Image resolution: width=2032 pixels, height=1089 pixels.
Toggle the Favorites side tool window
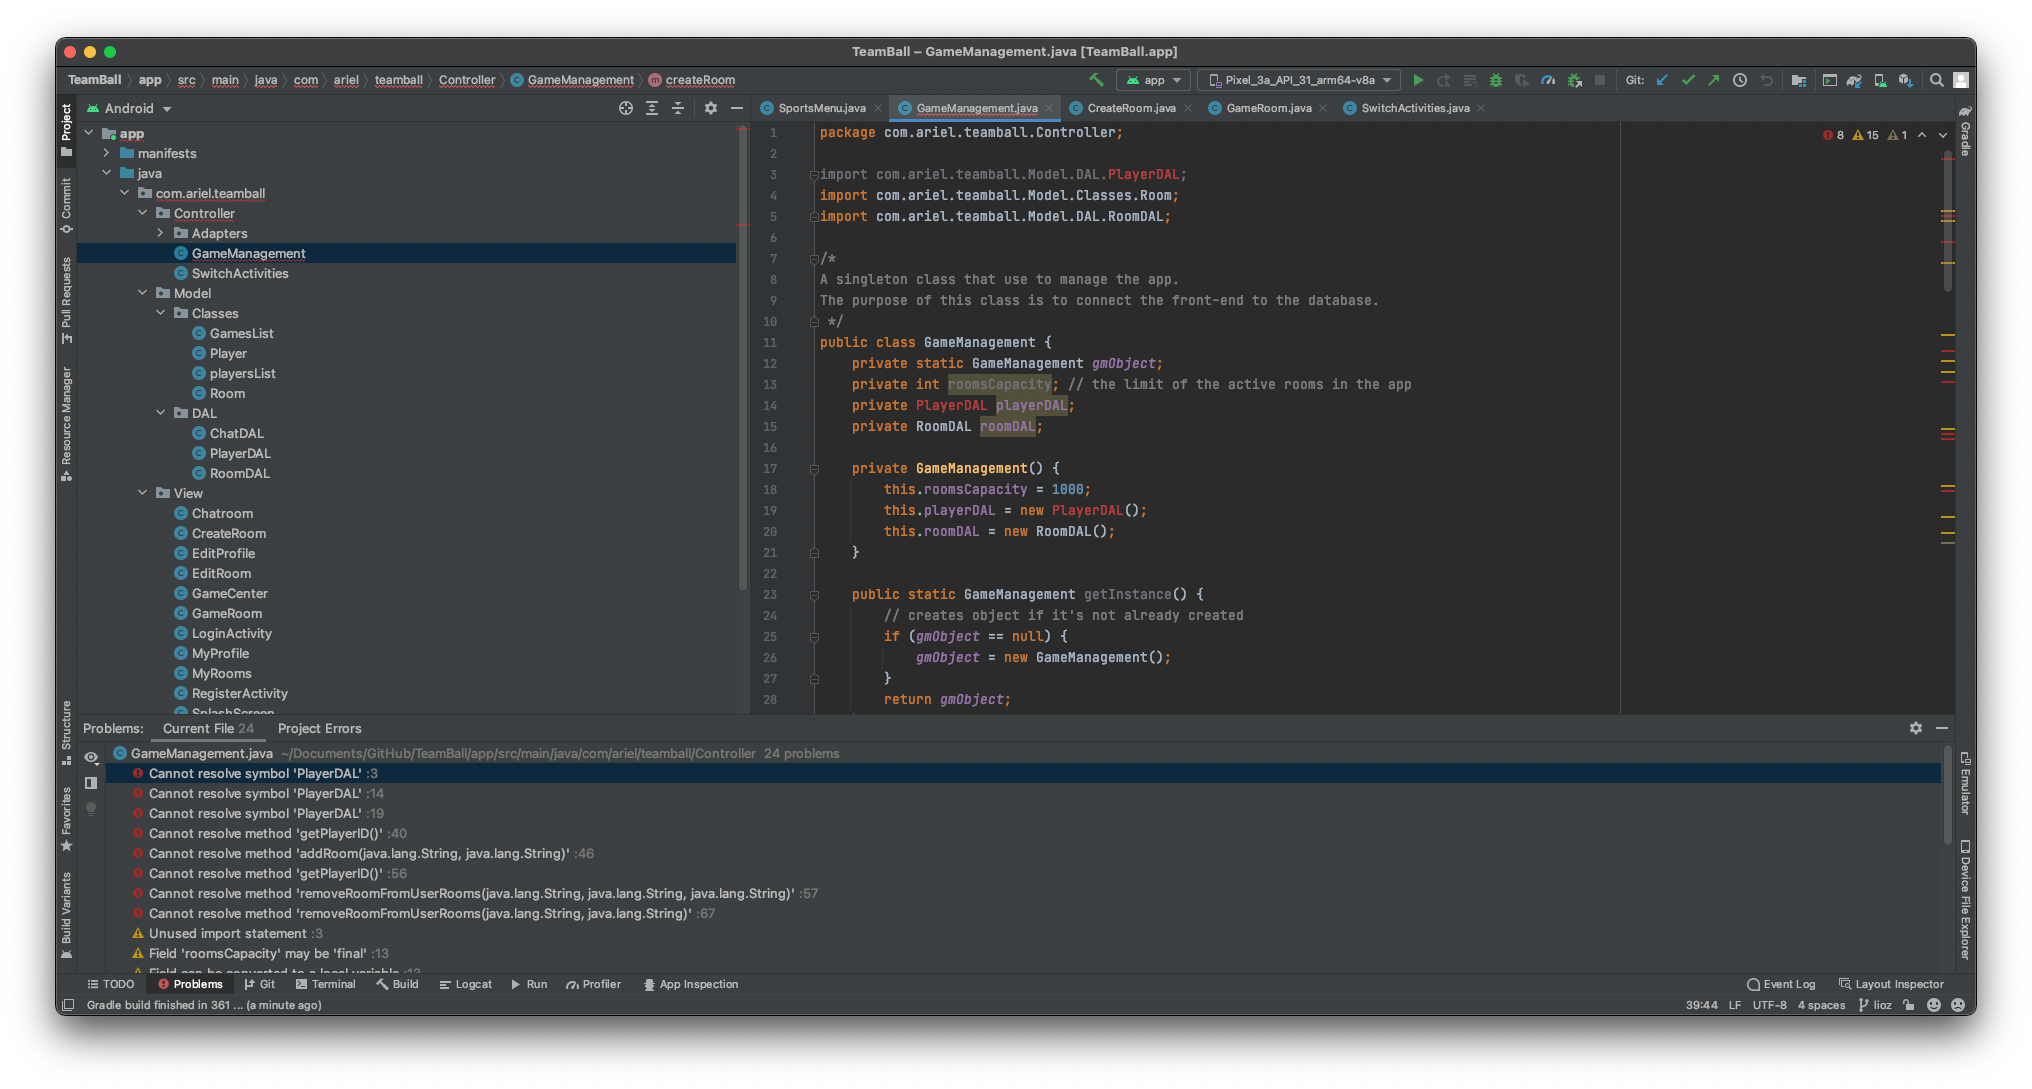[66, 819]
